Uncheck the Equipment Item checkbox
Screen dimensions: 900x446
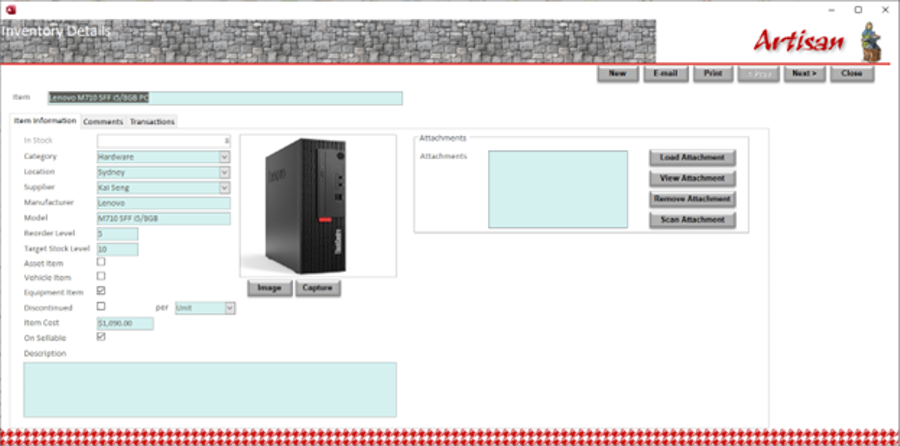101,292
